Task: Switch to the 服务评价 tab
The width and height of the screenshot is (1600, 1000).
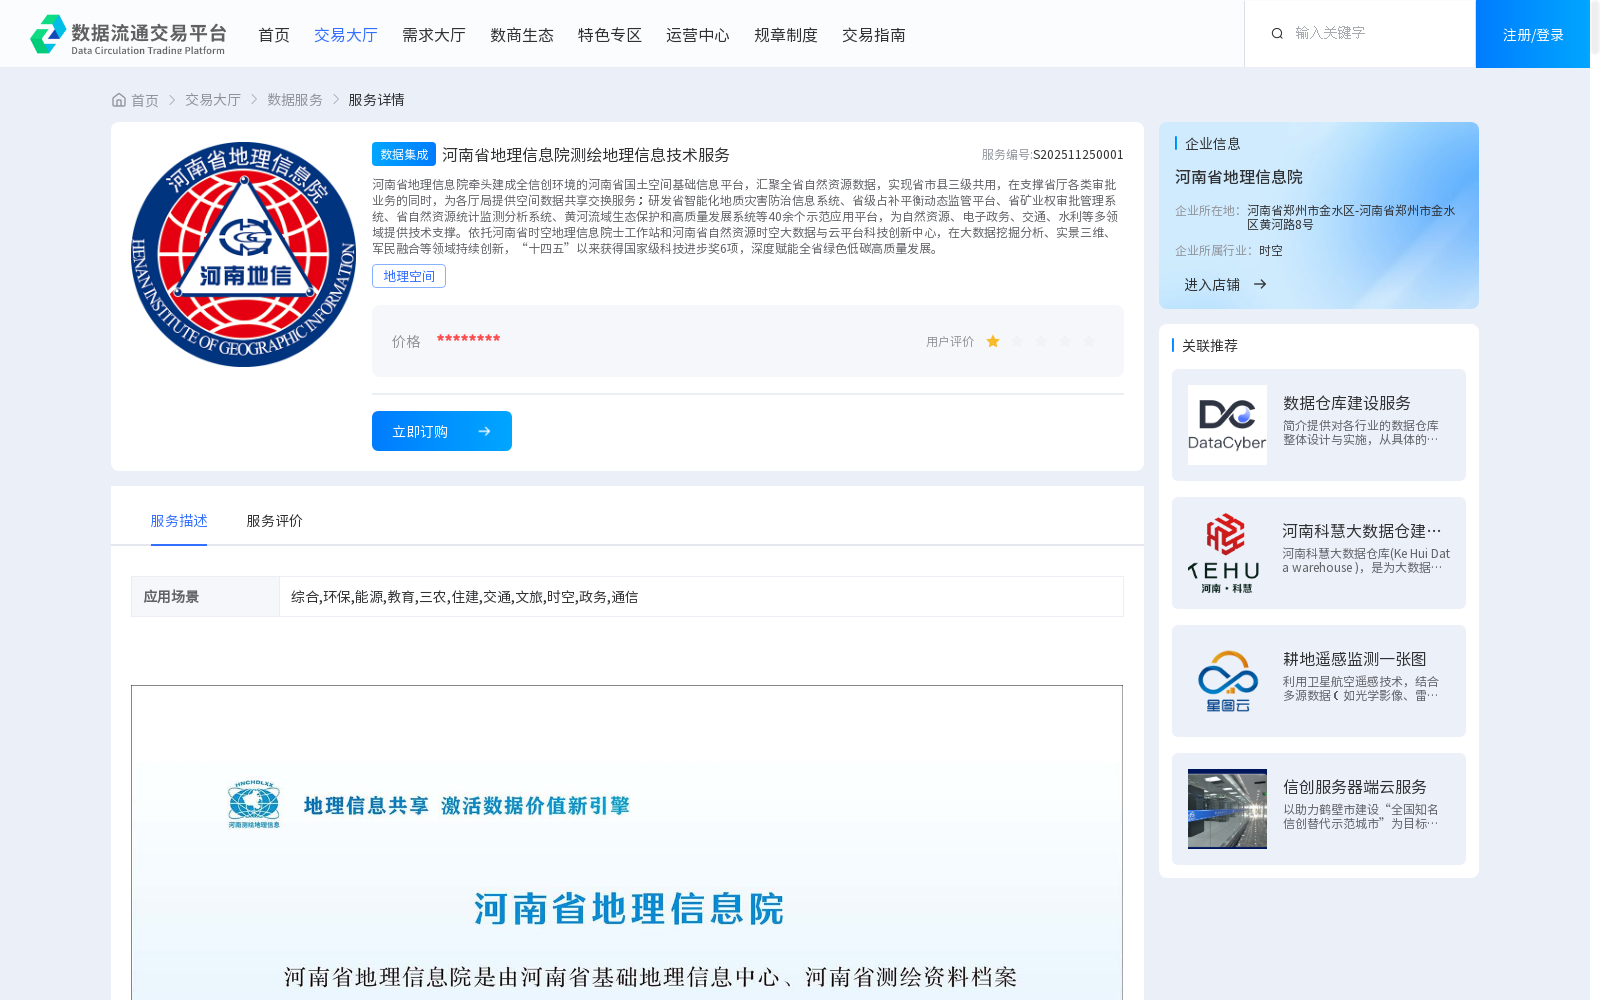Action: (x=275, y=521)
